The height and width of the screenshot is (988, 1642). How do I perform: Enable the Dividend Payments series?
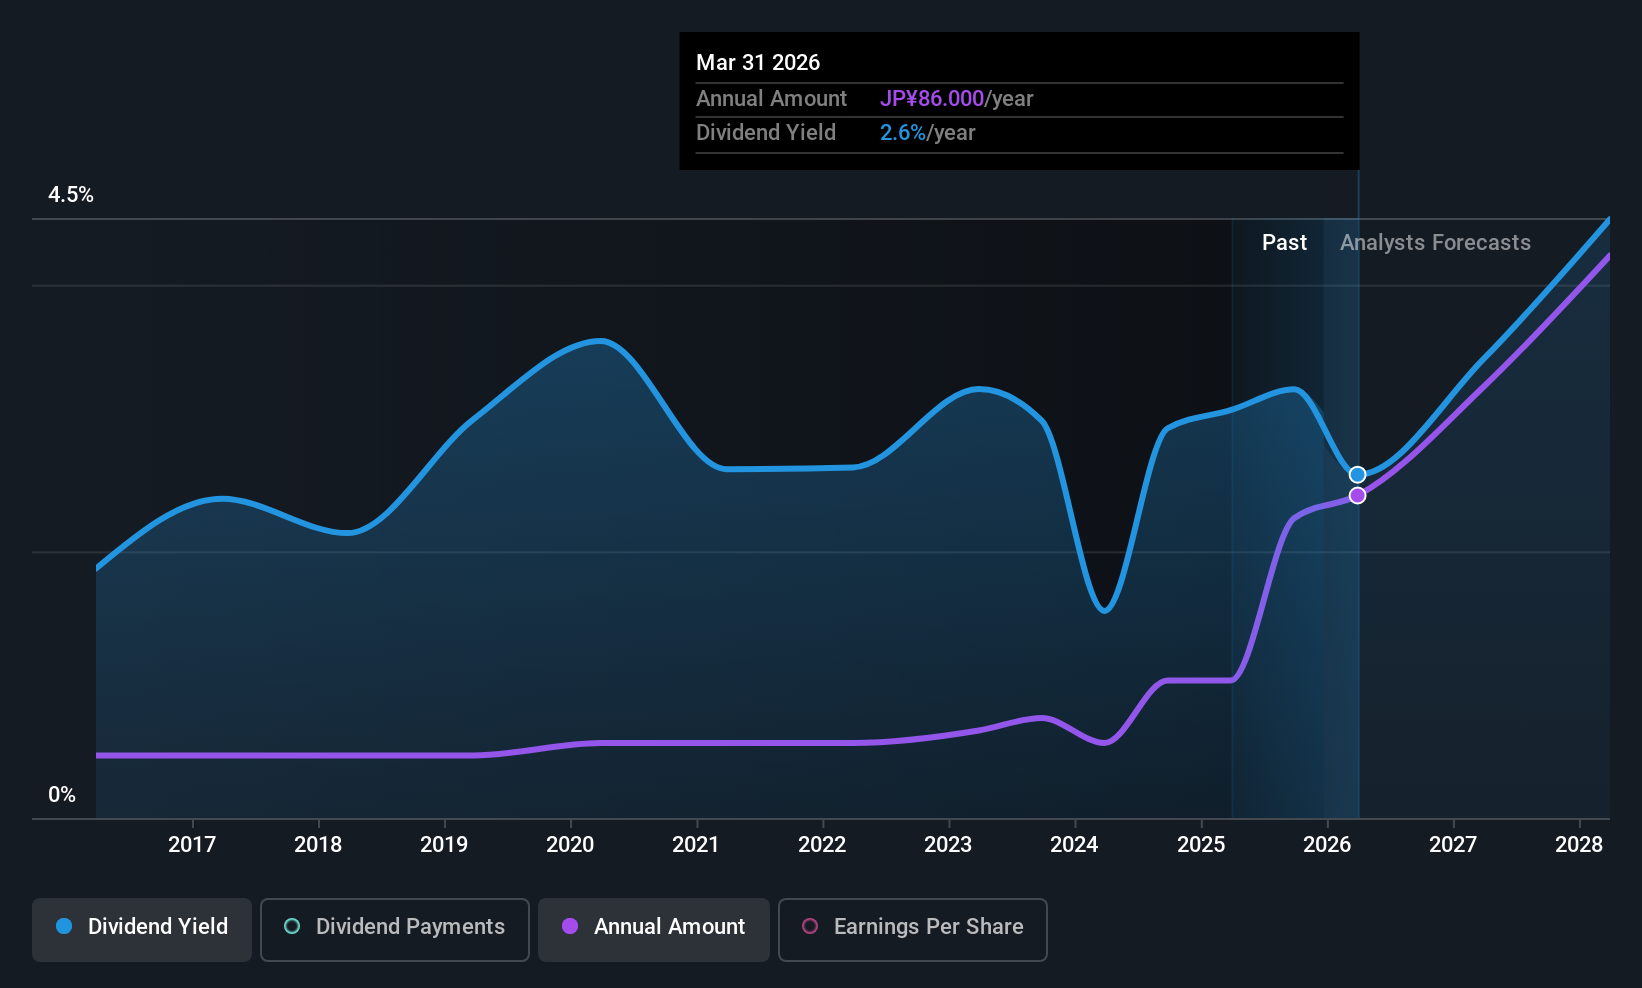[394, 929]
